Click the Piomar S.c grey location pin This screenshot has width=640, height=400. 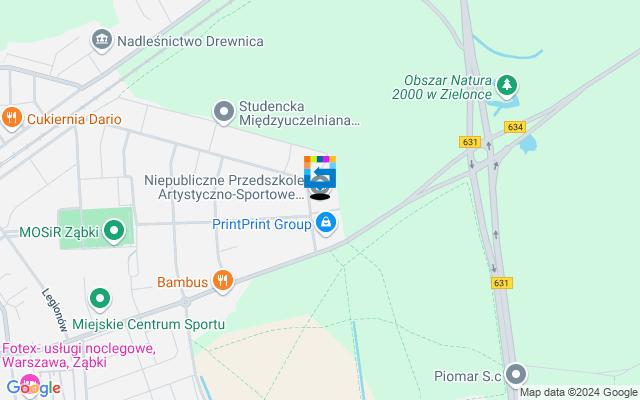(516, 375)
